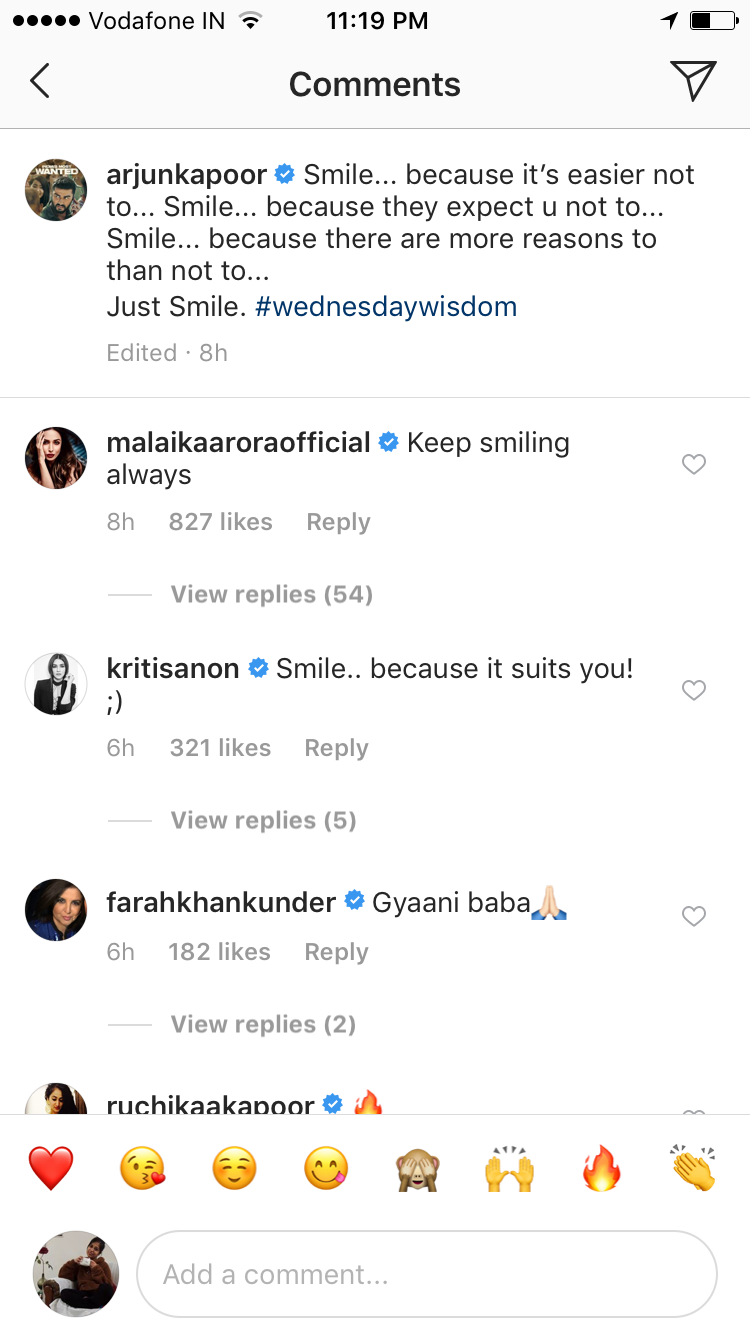Expand View replies (54)
Viewport: 750px width, 1334px height.
pyautogui.click(x=271, y=595)
